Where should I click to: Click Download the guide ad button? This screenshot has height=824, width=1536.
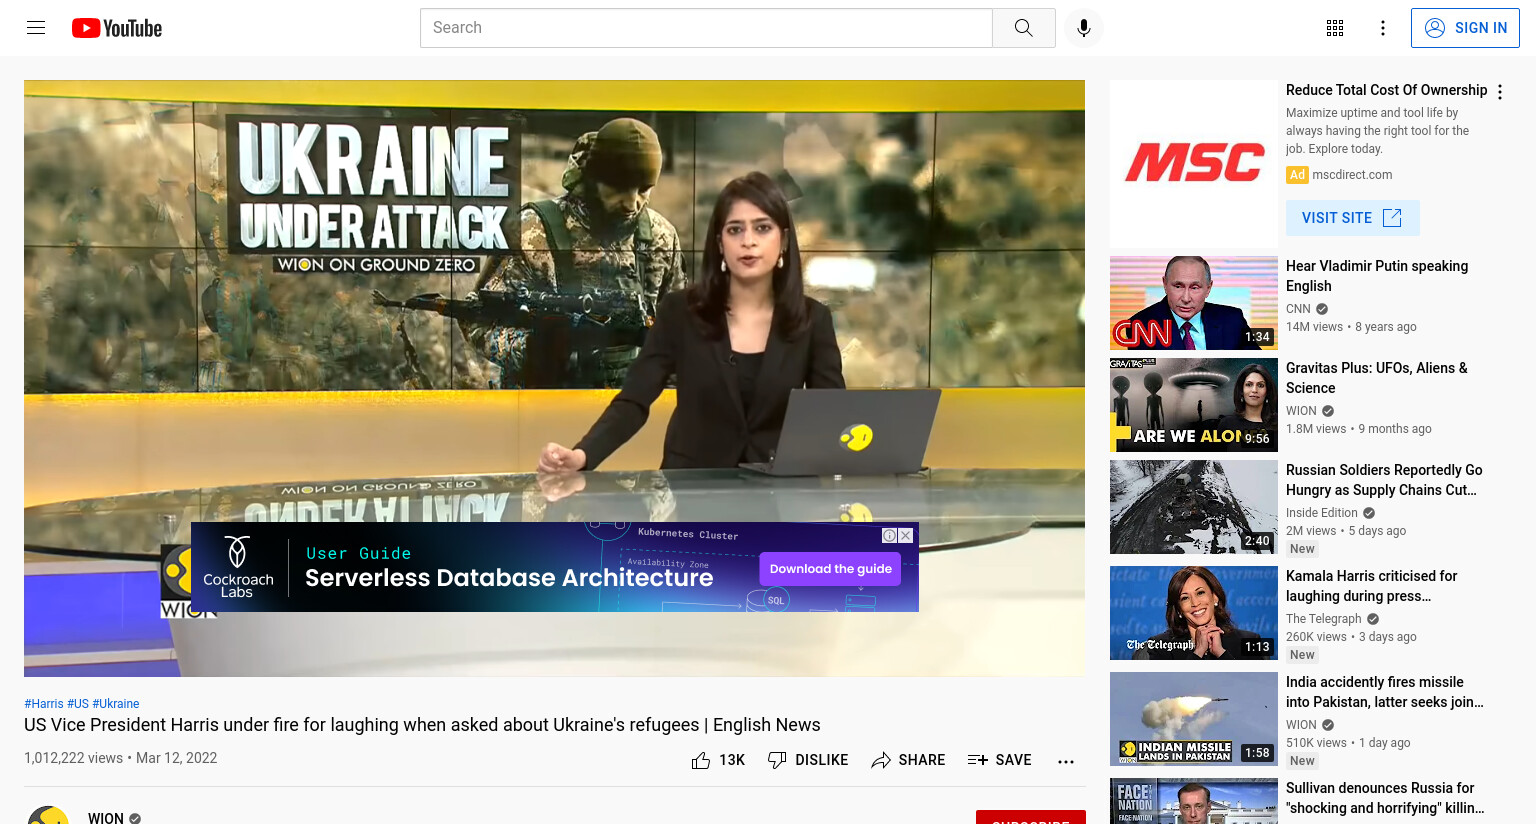coord(830,569)
